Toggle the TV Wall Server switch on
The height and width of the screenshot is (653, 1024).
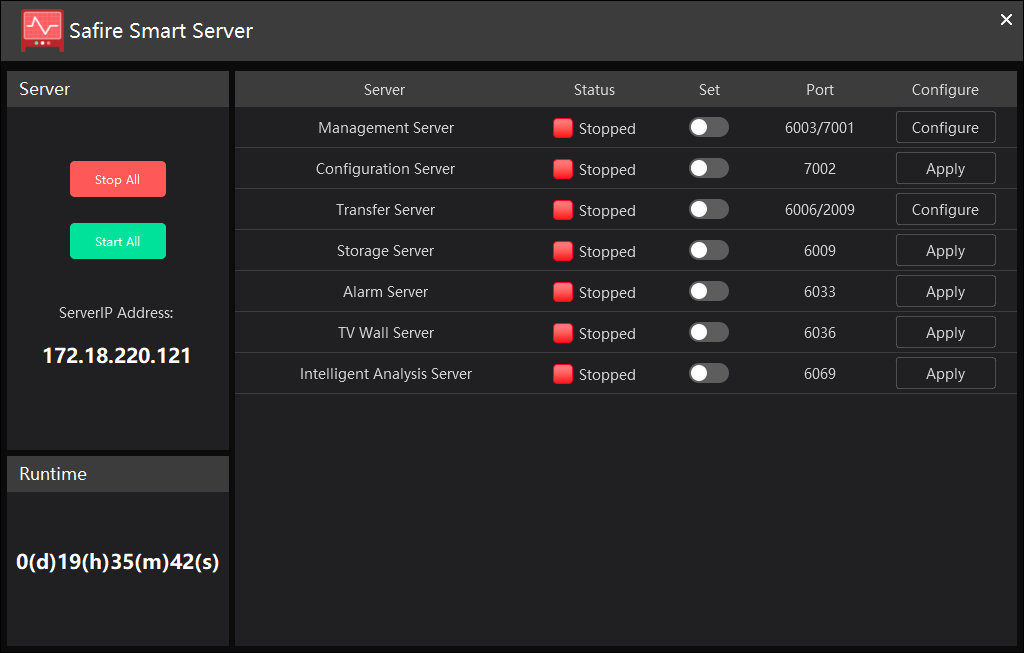coord(708,331)
